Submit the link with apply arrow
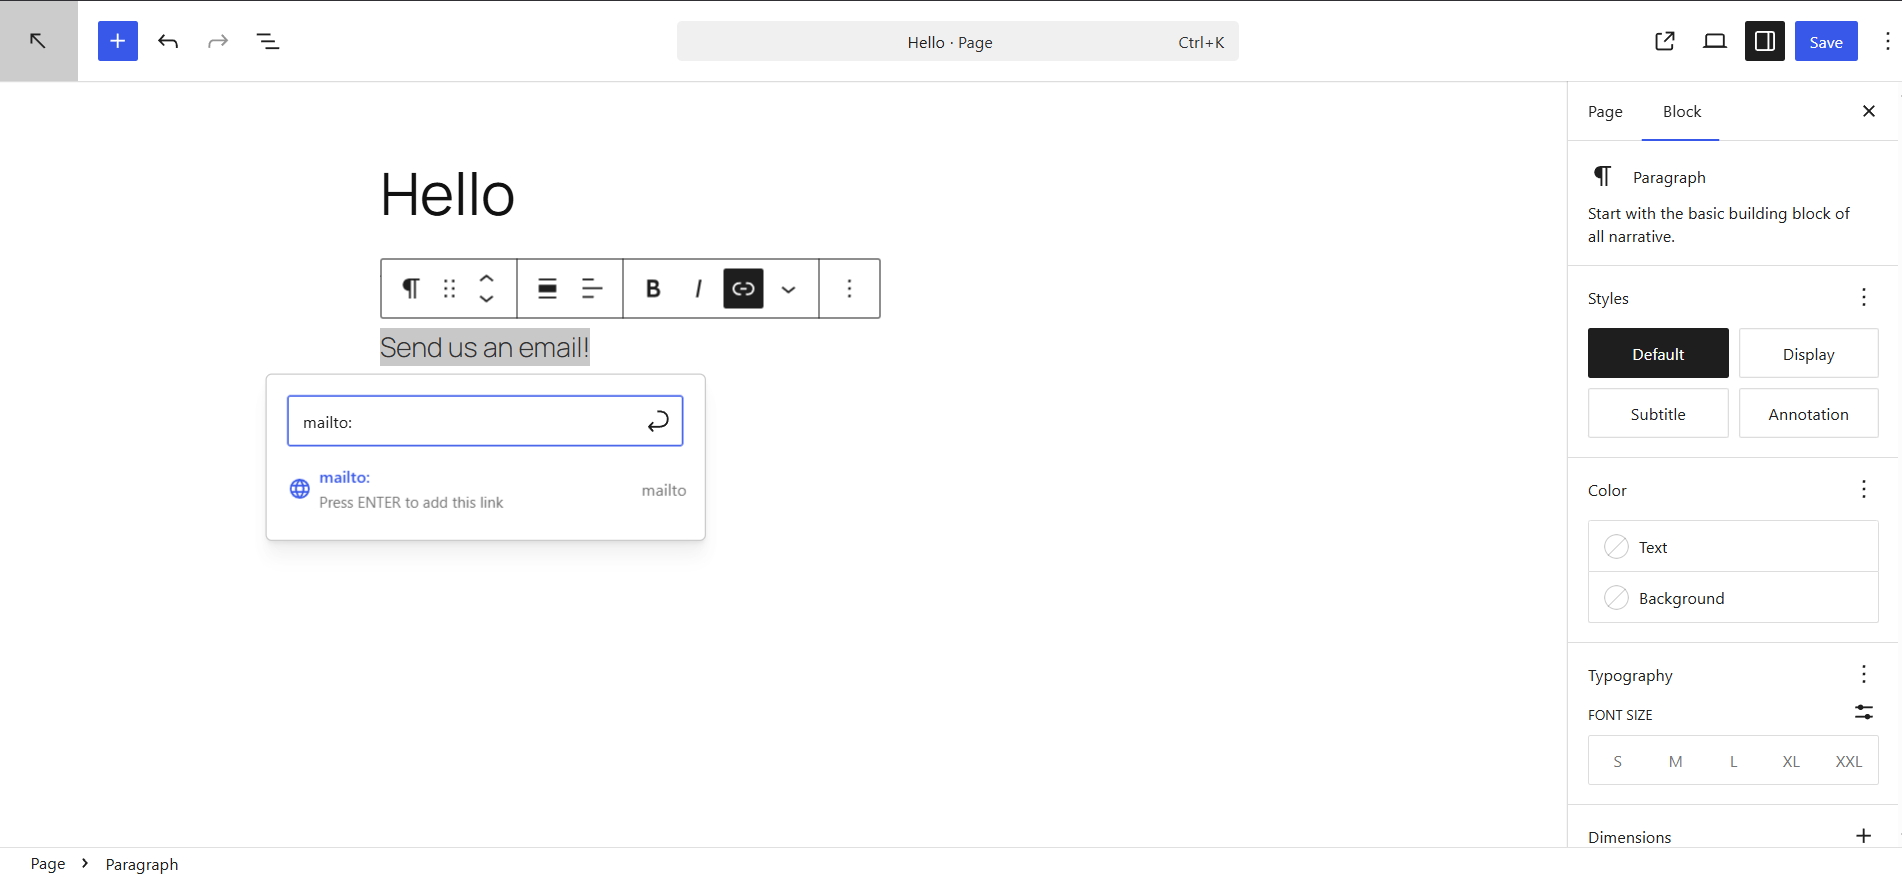 pyautogui.click(x=658, y=421)
